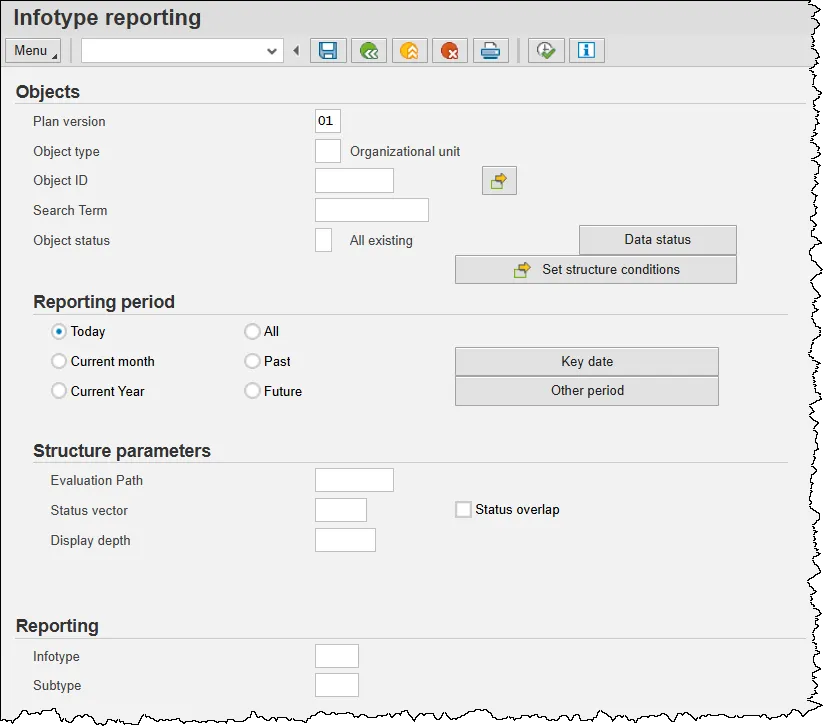Click the Key date button
This screenshot has height=727, width=825.
point(587,362)
